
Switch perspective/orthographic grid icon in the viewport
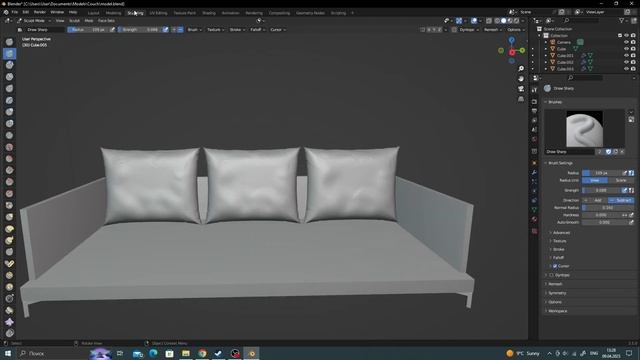point(521,99)
